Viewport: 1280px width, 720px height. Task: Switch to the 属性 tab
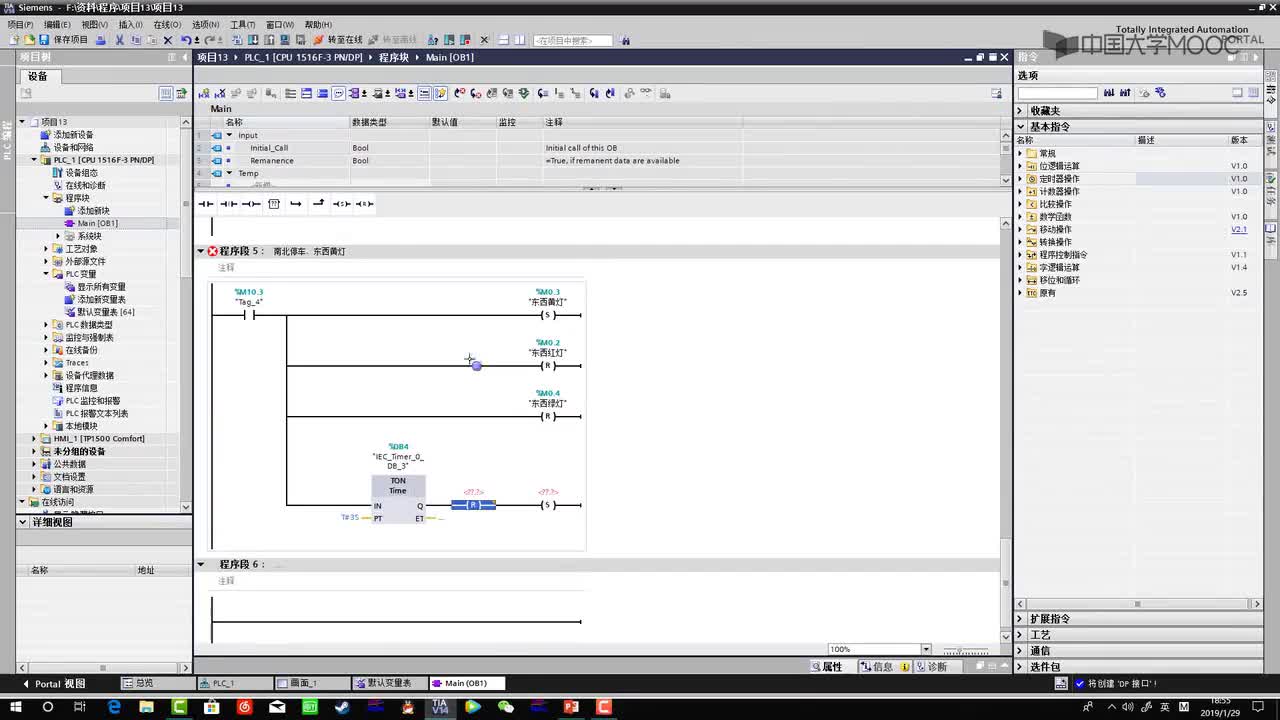pos(827,667)
